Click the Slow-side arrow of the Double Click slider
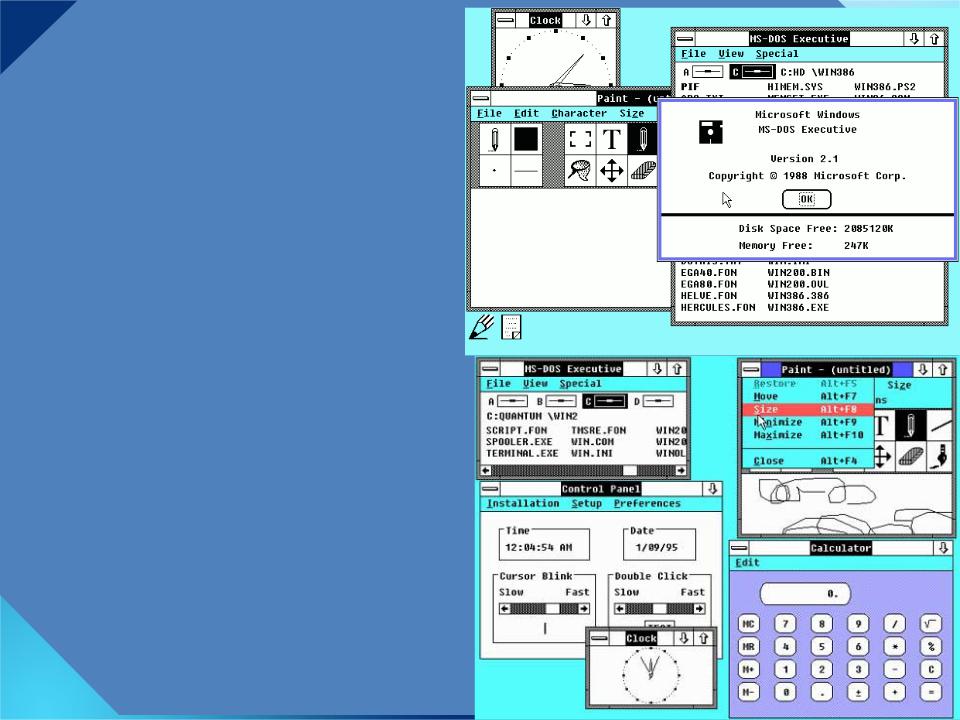 620,609
